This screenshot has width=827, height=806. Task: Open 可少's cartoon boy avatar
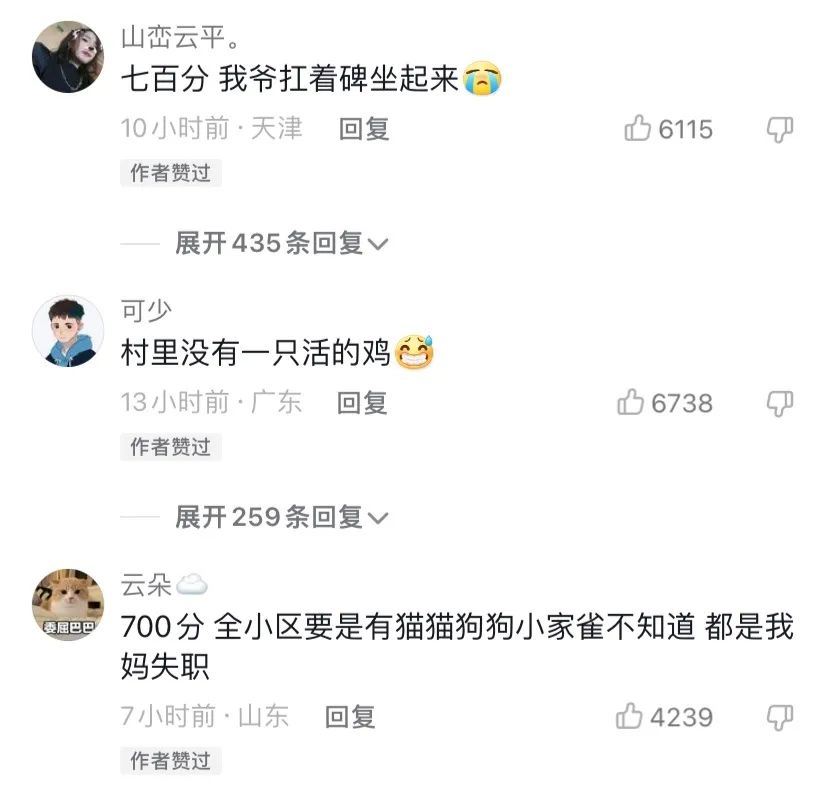pos(68,331)
